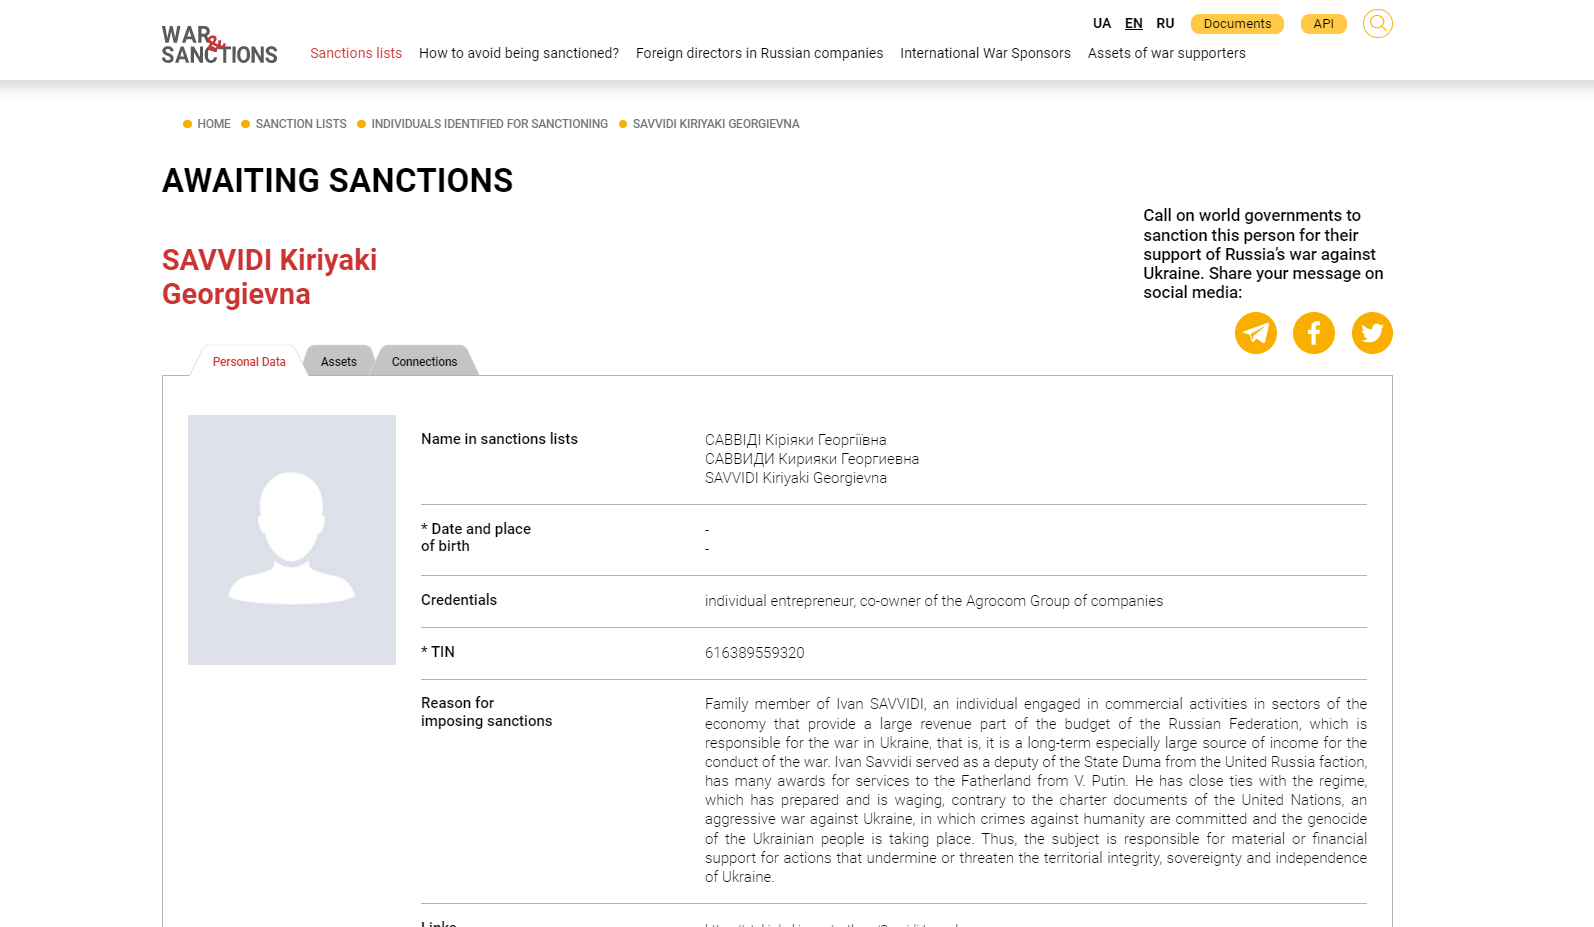
Task: Select the Personal Data tab
Action: pyautogui.click(x=249, y=362)
